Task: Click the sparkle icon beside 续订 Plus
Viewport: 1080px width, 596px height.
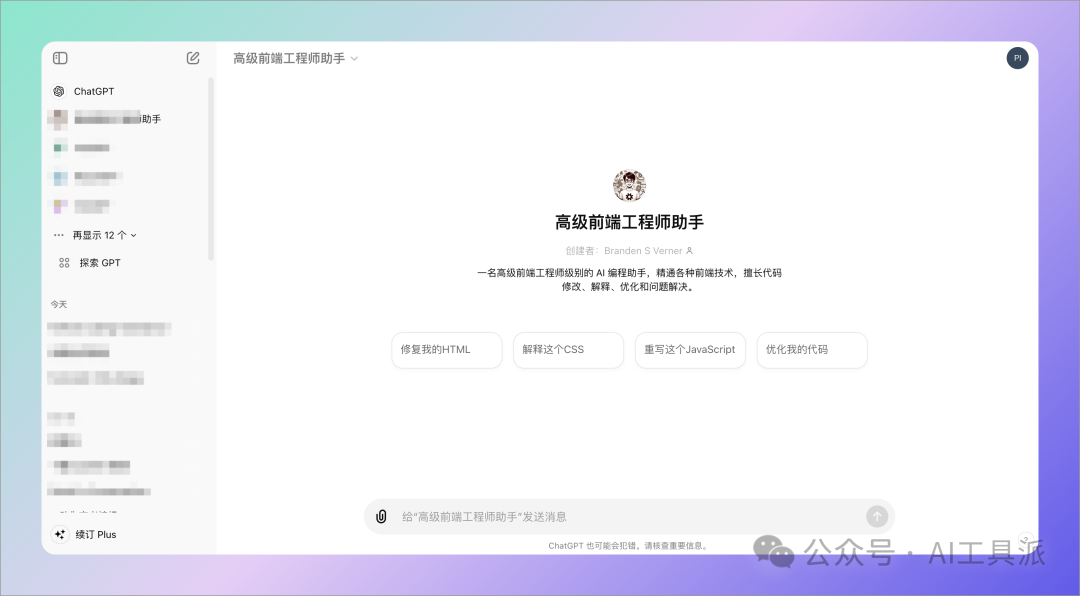Action: (60, 534)
